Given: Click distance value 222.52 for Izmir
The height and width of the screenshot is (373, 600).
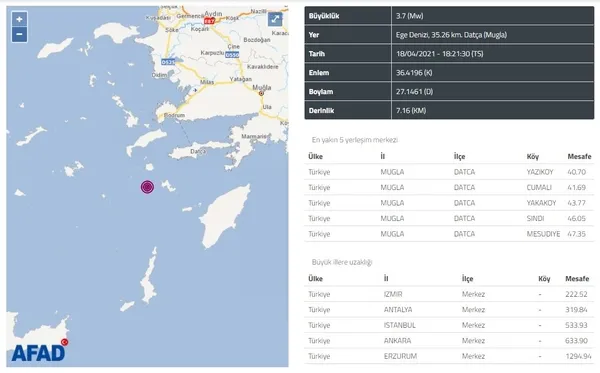Looking at the screenshot, I should [576, 295].
